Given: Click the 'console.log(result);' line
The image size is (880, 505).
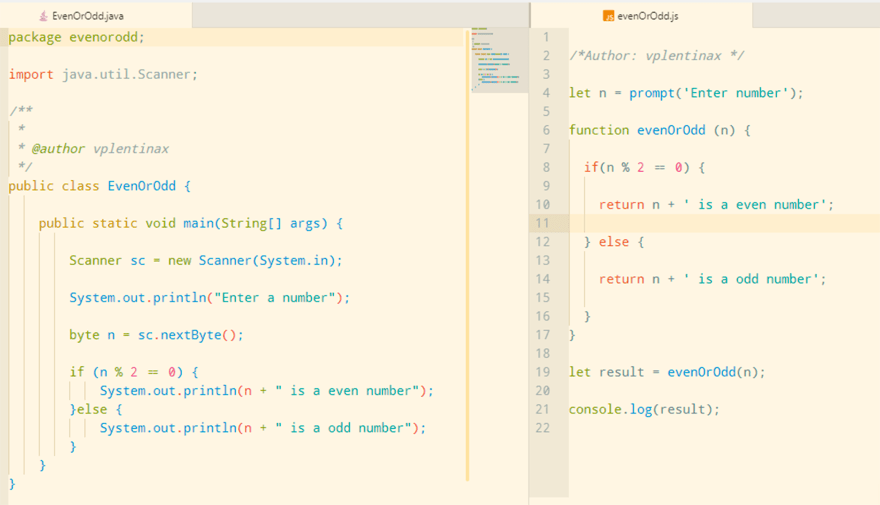Looking at the screenshot, I should pos(644,409).
